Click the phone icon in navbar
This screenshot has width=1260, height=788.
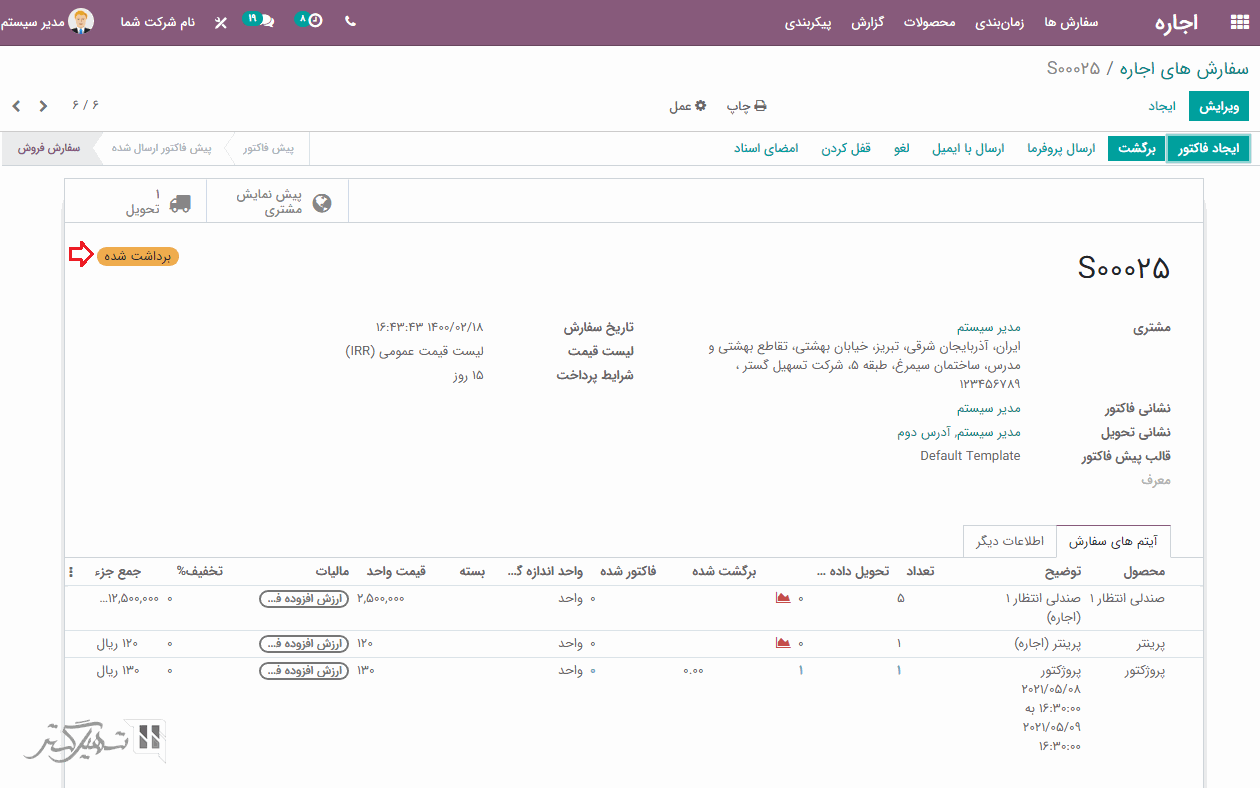pos(350,21)
